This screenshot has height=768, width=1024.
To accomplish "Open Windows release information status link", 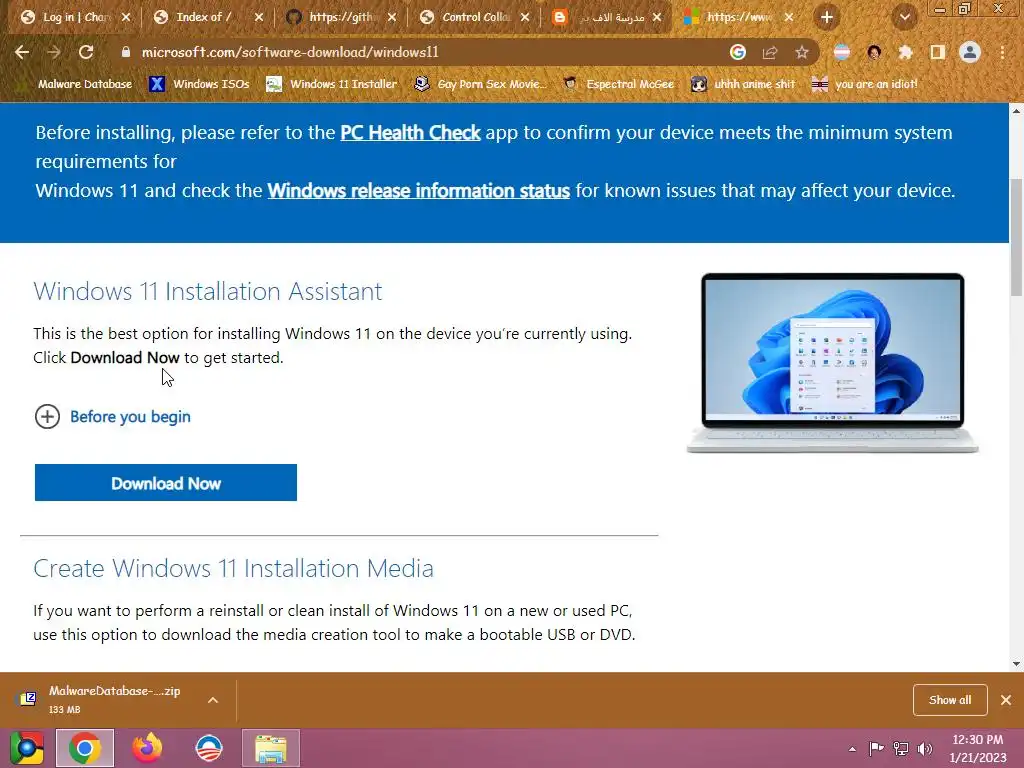I will point(419,191).
